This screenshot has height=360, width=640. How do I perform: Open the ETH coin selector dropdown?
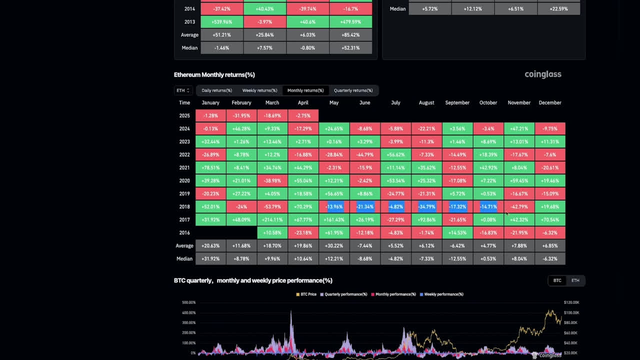(x=183, y=91)
